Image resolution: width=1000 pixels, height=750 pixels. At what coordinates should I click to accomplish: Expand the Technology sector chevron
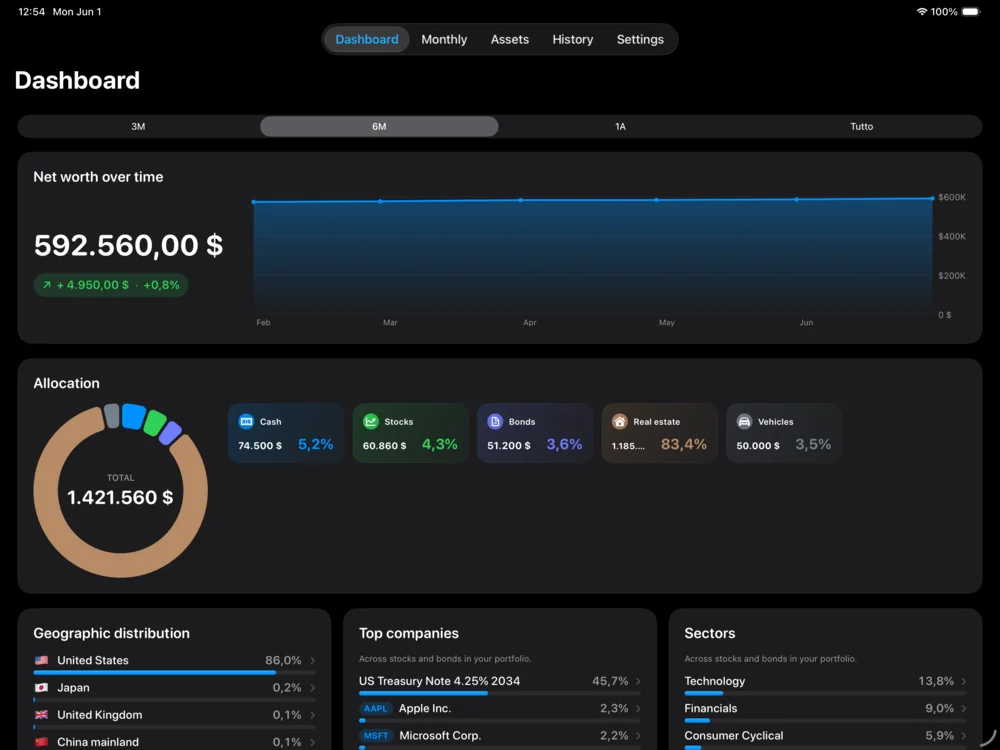(x=964, y=681)
